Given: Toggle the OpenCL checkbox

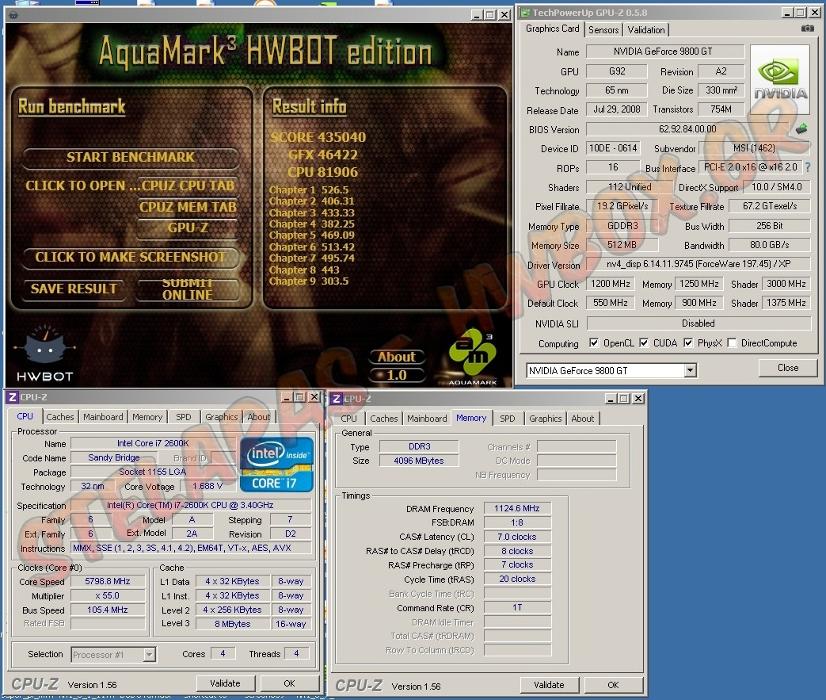Looking at the screenshot, I should point(594,343).
